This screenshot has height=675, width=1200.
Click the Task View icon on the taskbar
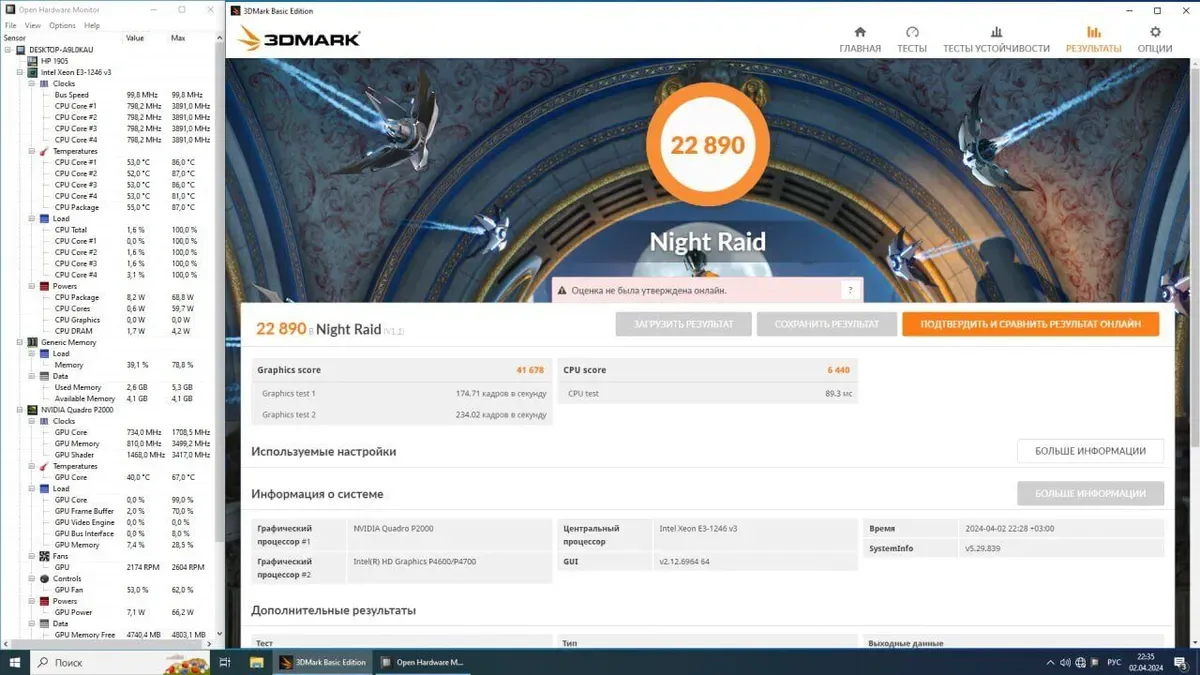tap(225, 662)
